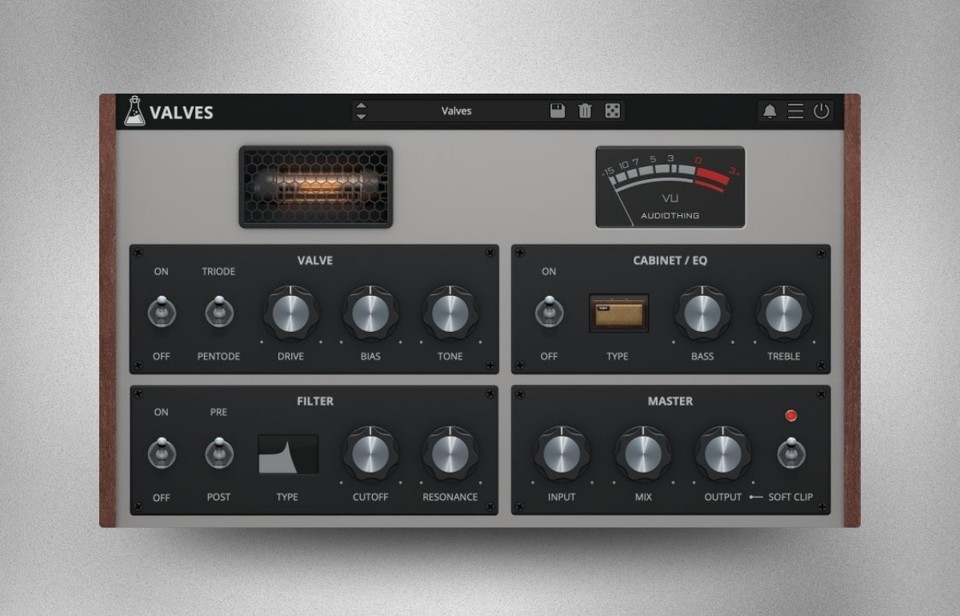Randomize parameters with the dice icon
This screenshot has width=960, height=616.
coord(612,110)
